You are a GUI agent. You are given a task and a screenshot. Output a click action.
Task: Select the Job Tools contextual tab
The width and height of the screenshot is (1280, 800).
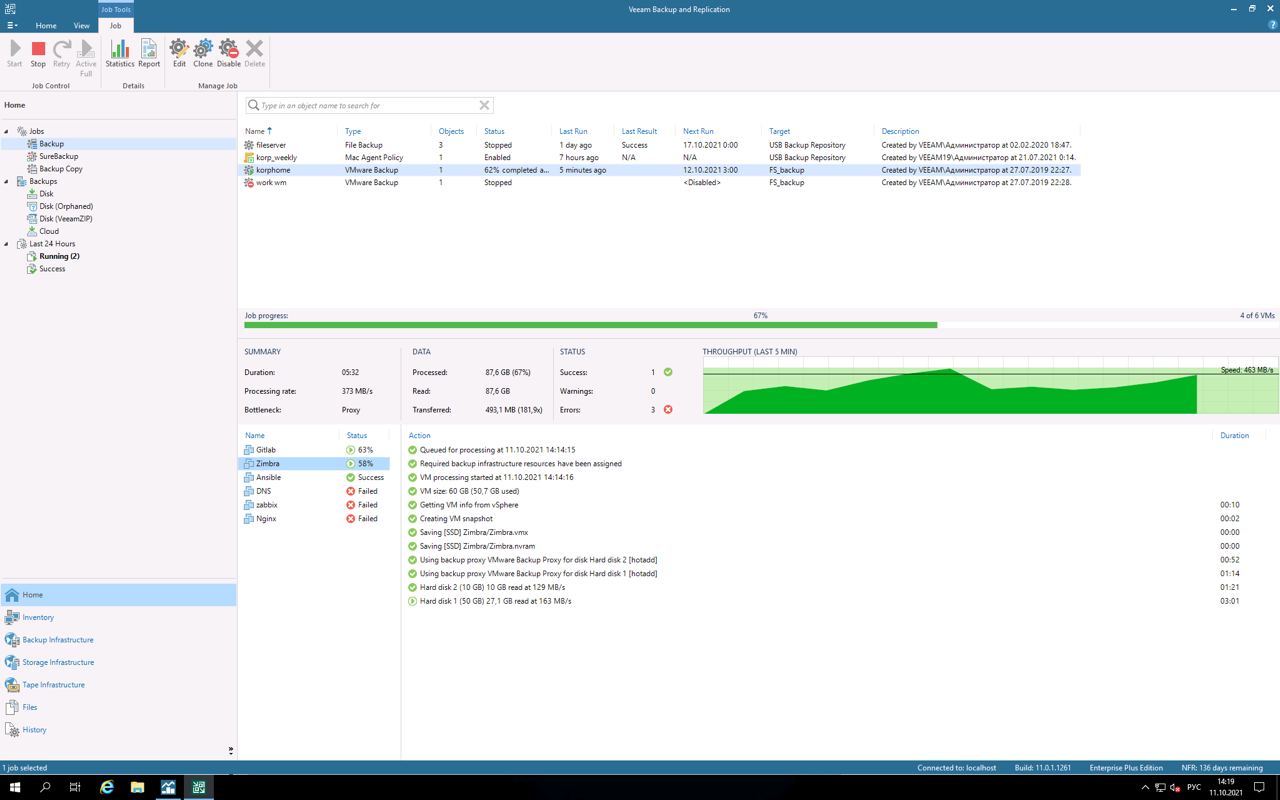tap(116, 9)
